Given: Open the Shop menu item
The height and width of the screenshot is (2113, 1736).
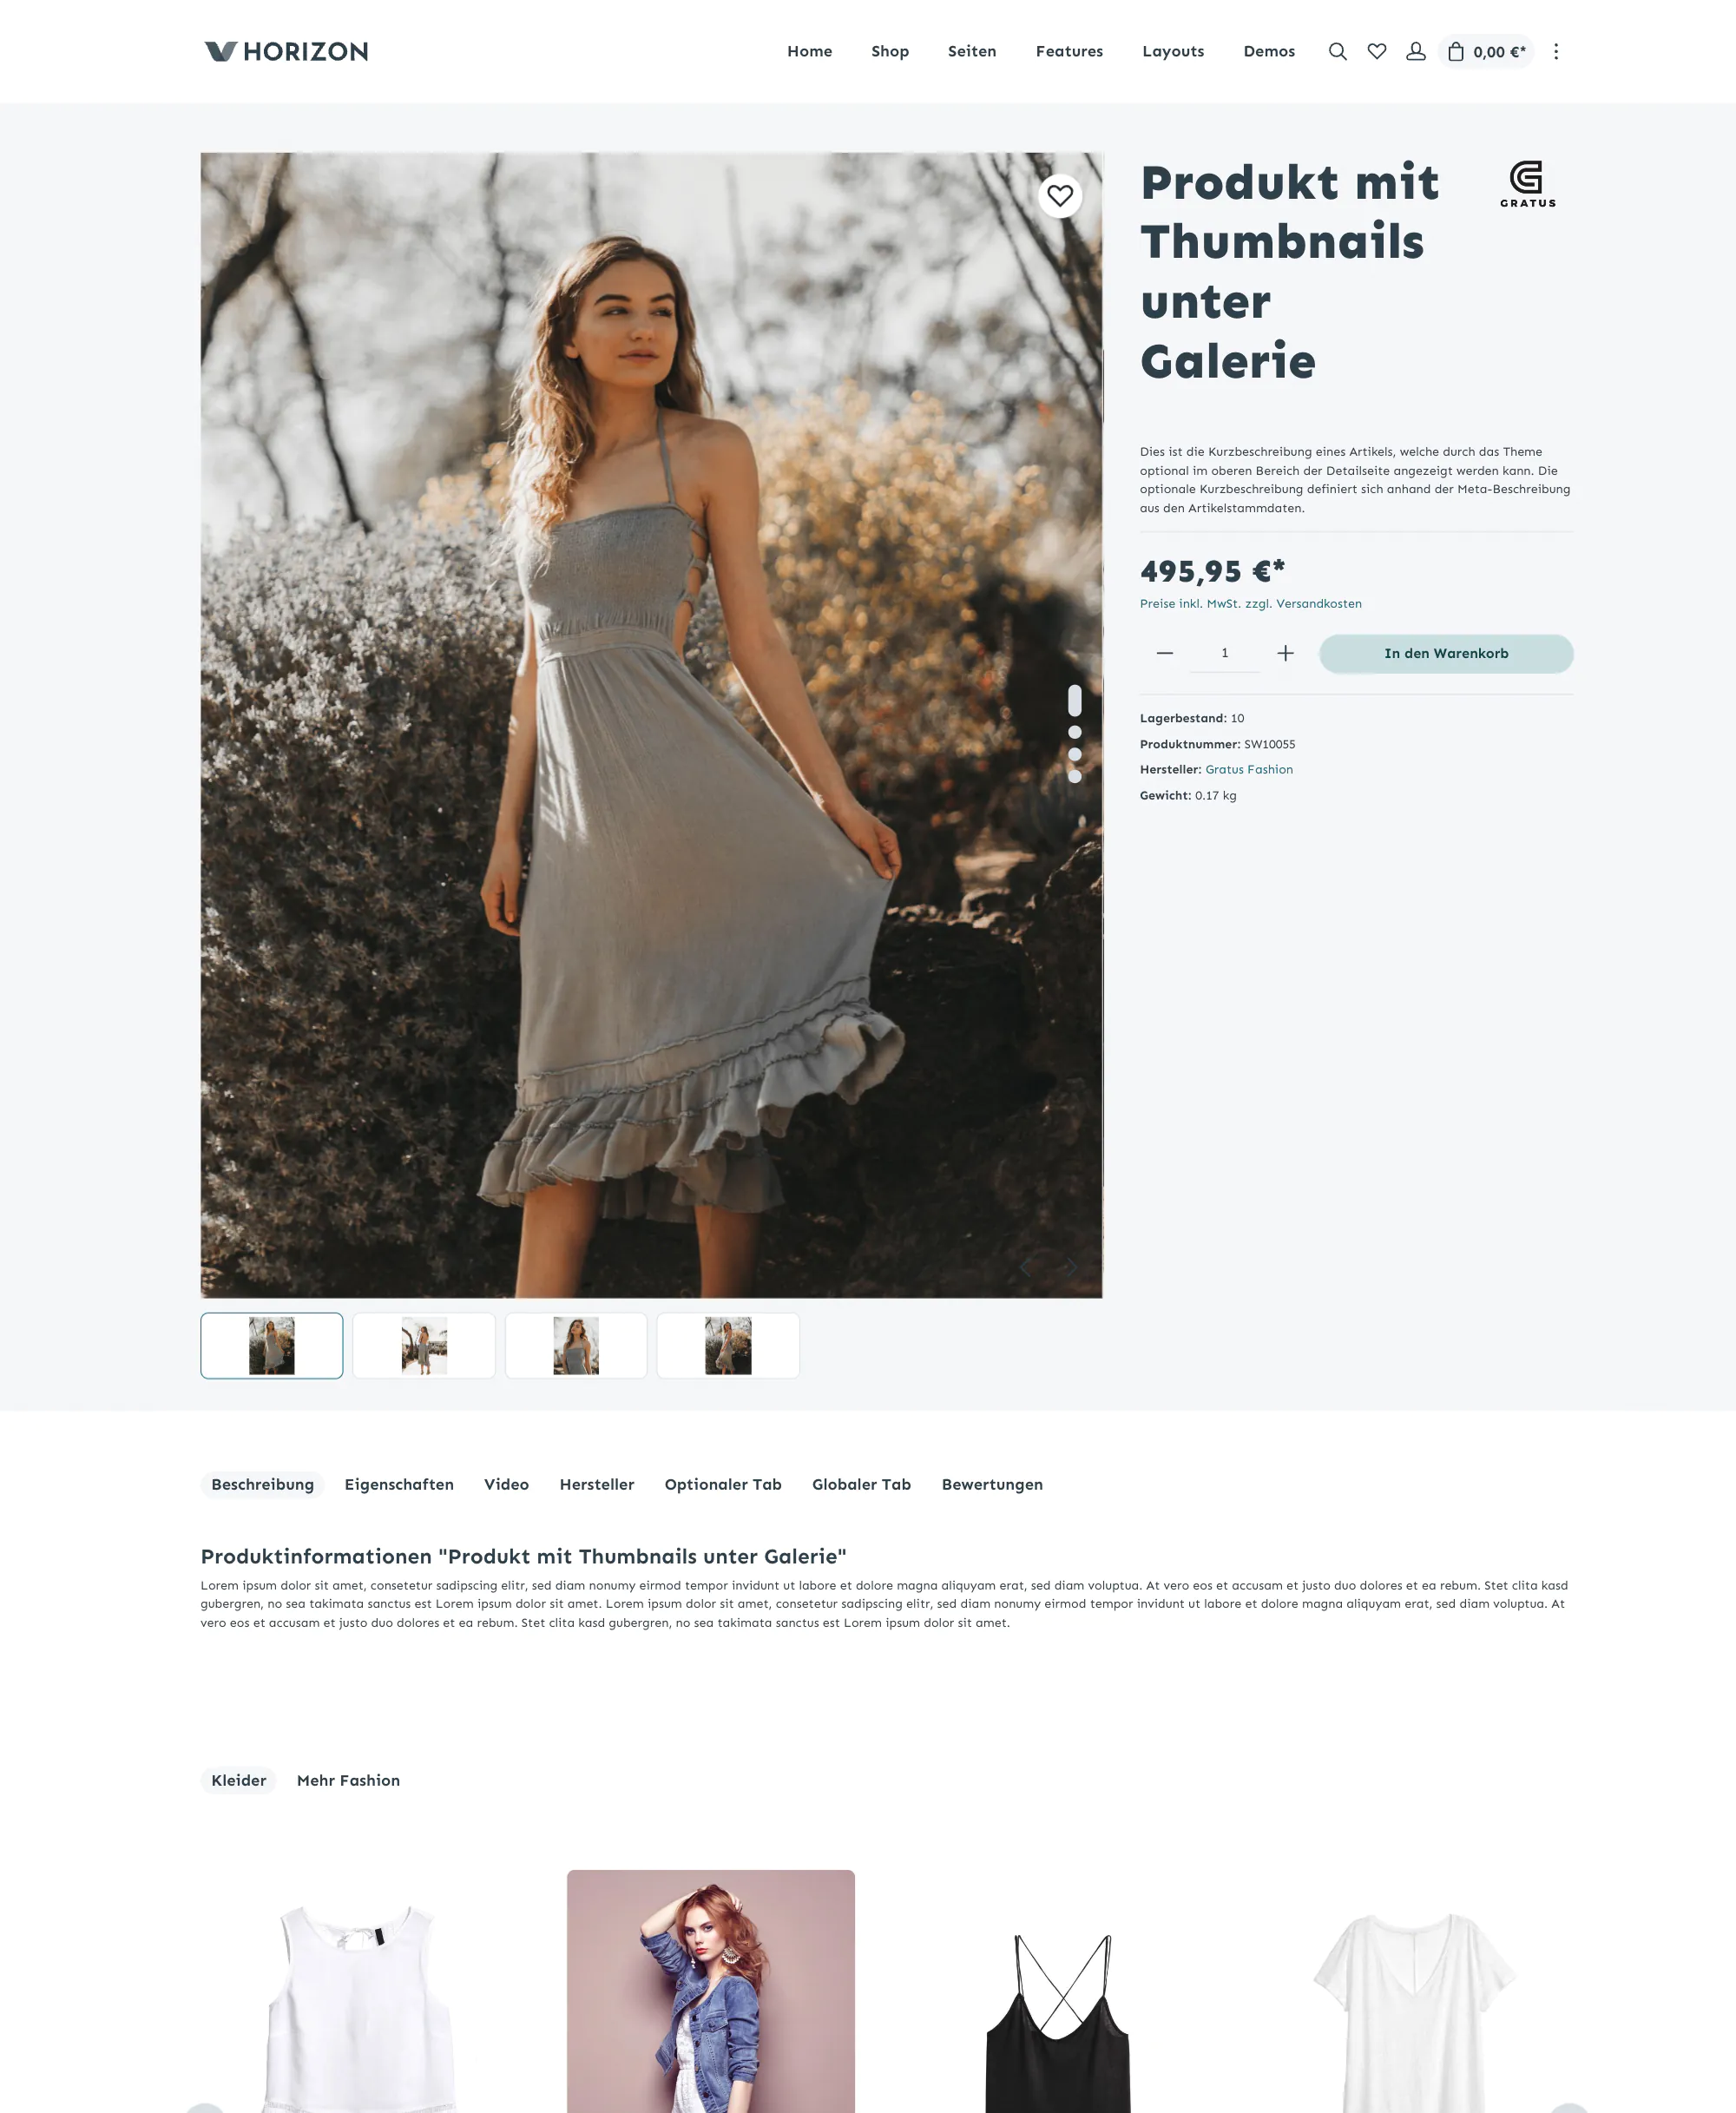Looking at the screenshot, I should [x=889, y=51].
